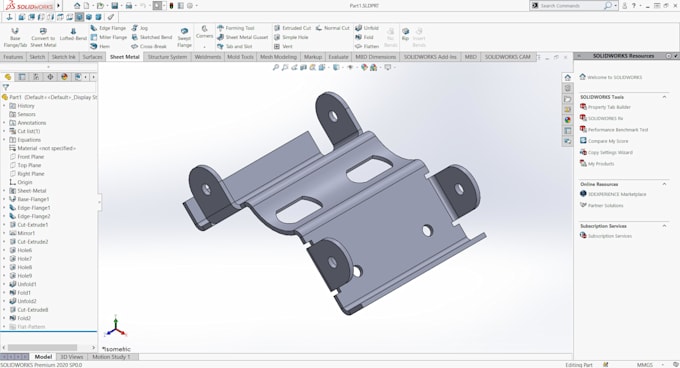Screen dimensions: 680x368
Task: Open the Corners dropdown
Action: [x=204, y=47]
